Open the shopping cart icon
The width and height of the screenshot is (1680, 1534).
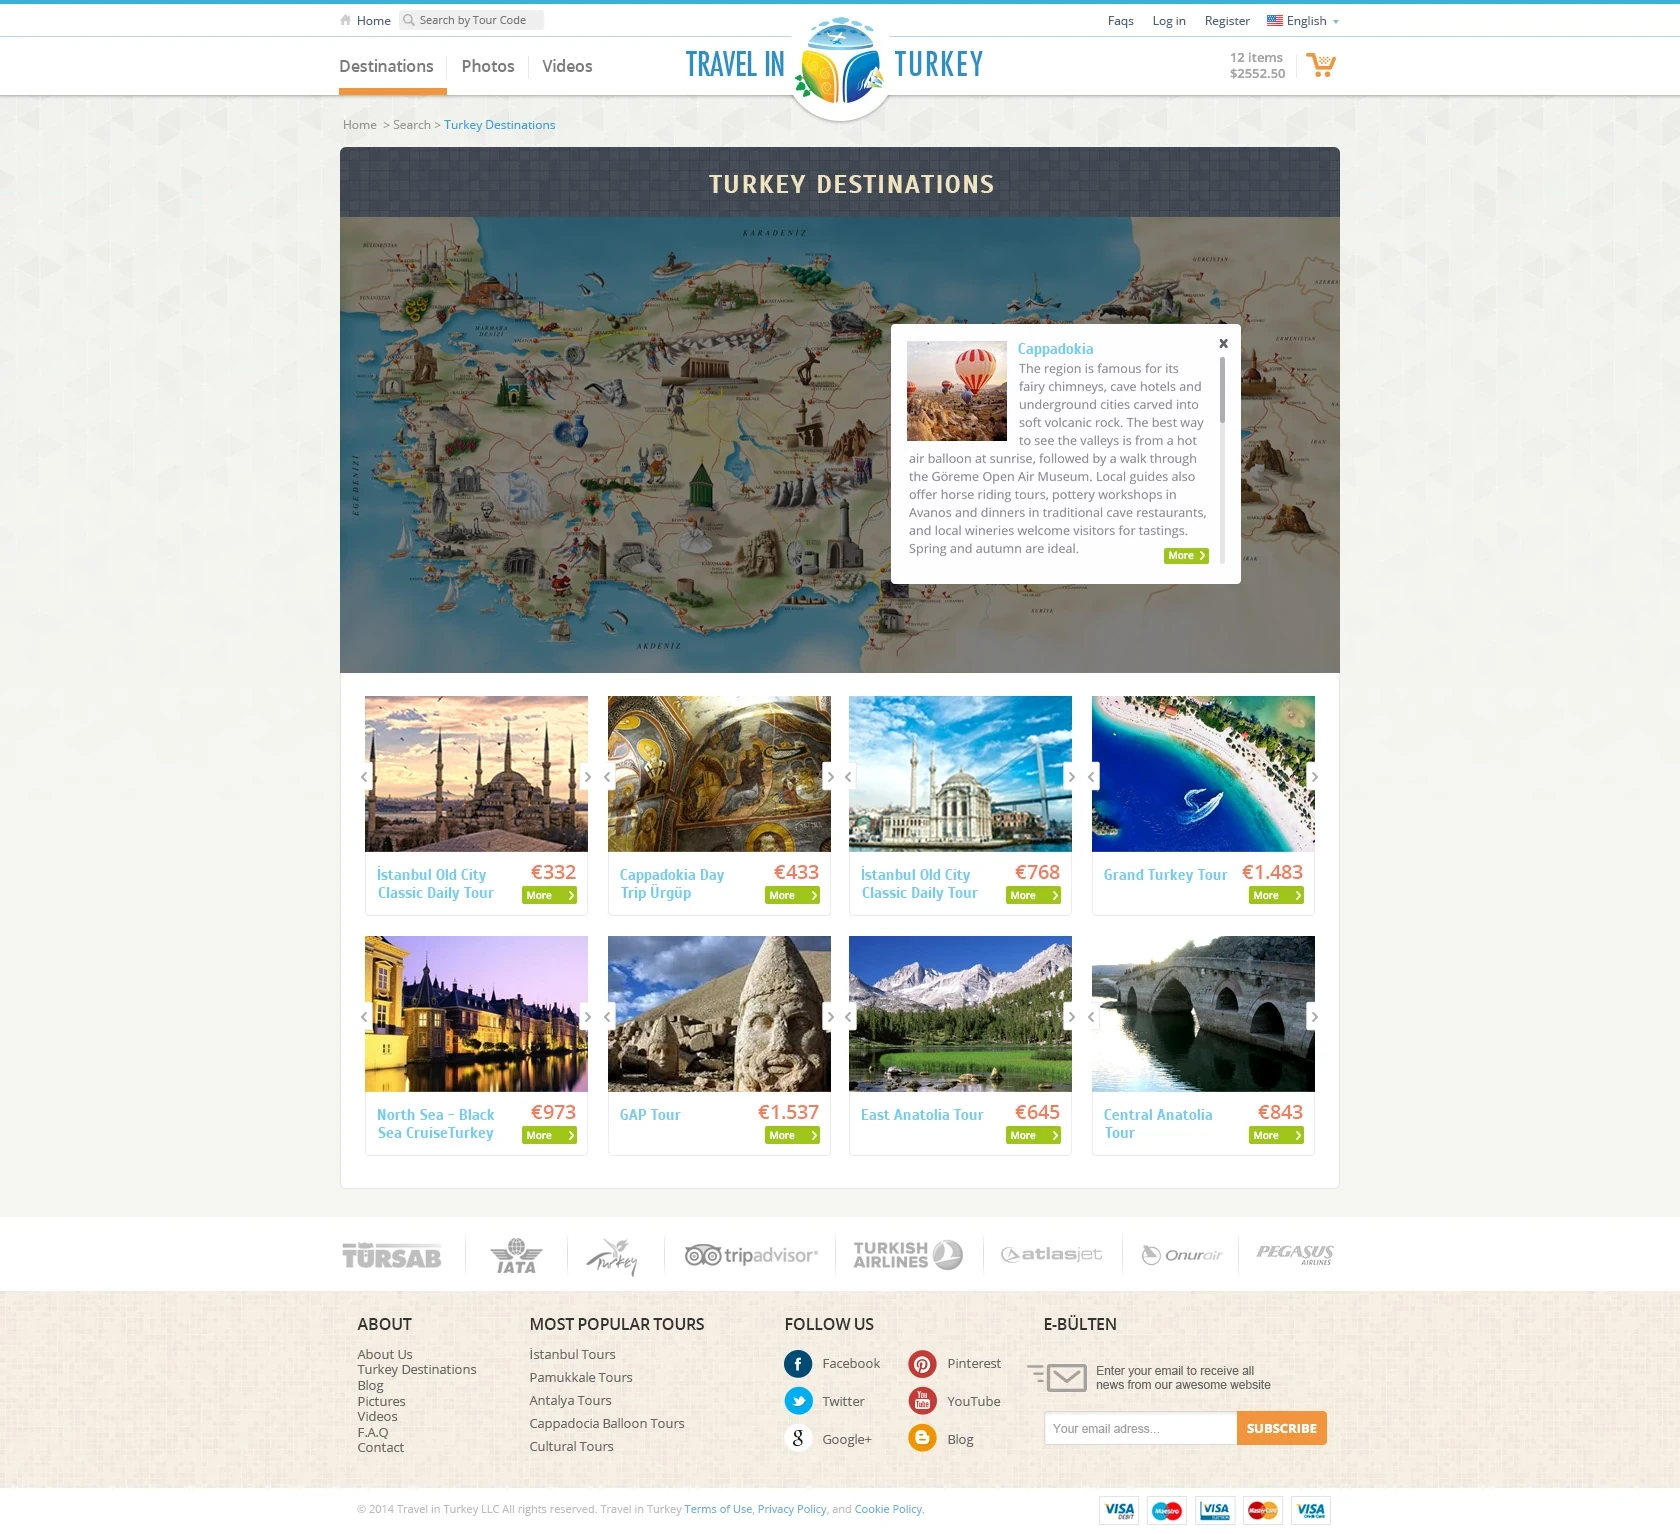1321,65
